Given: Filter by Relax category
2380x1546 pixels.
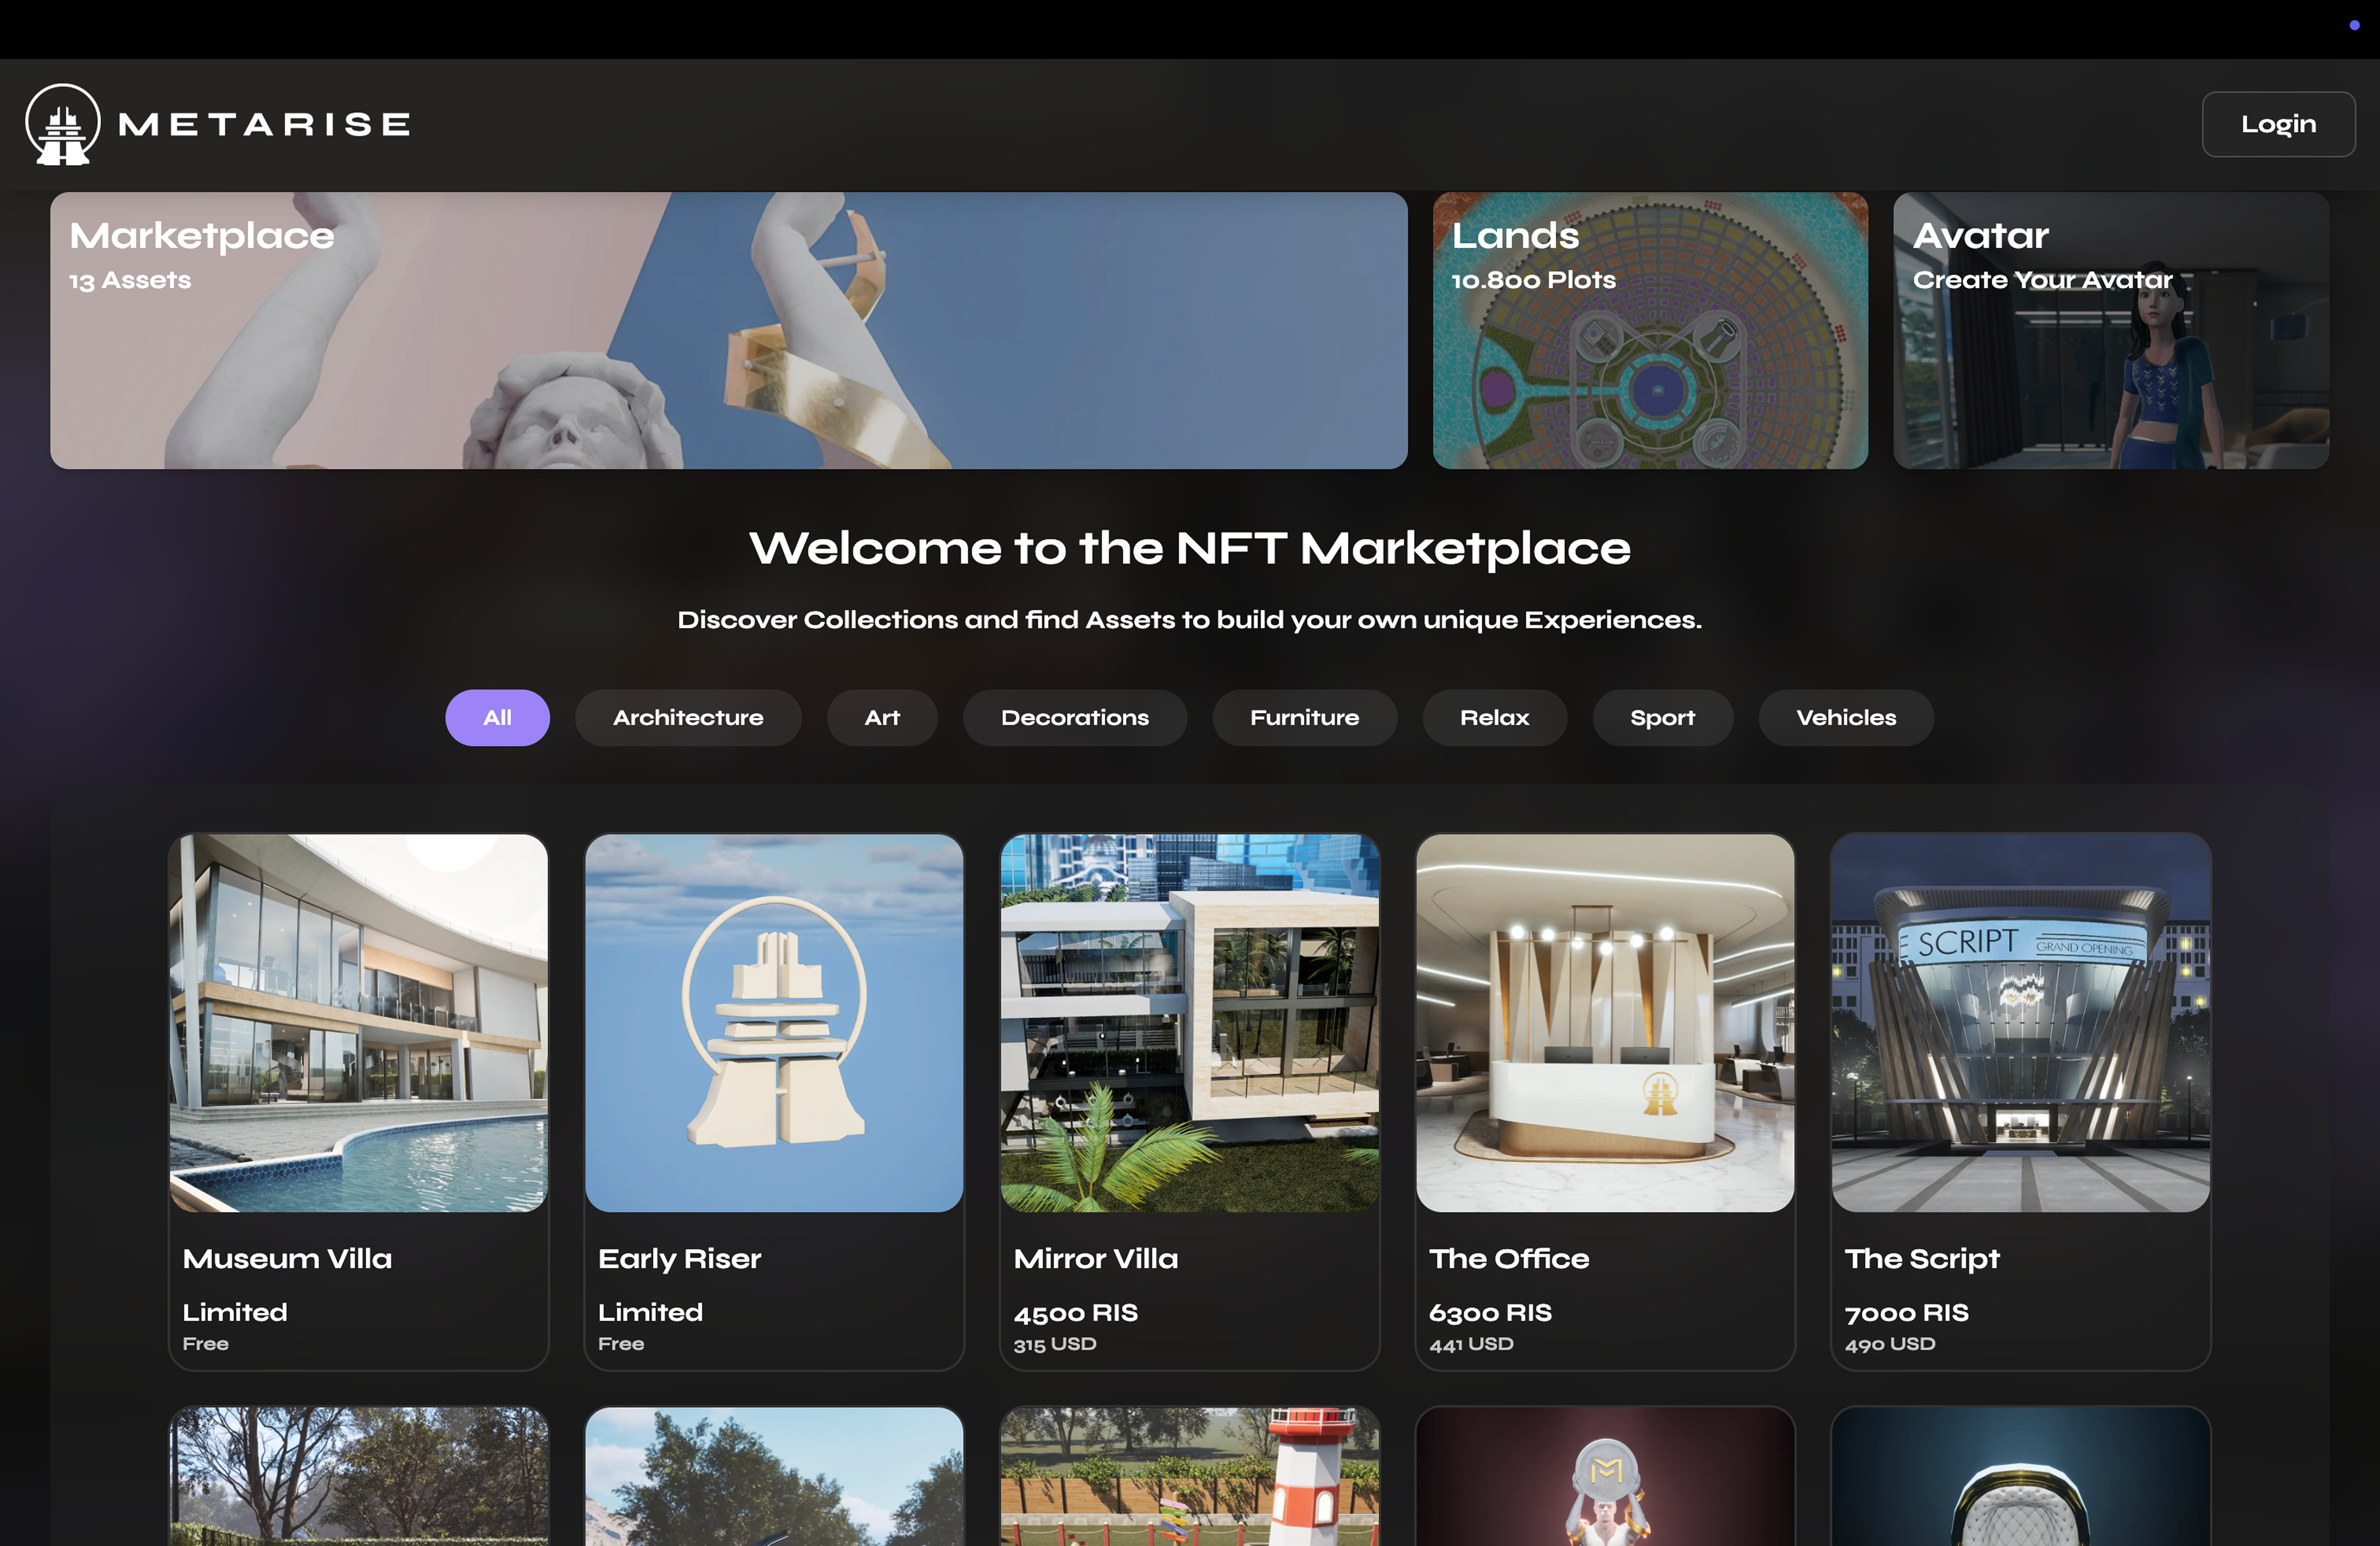Looking at the screenshot, I should pyautogui.click(x=1495, y=718).
